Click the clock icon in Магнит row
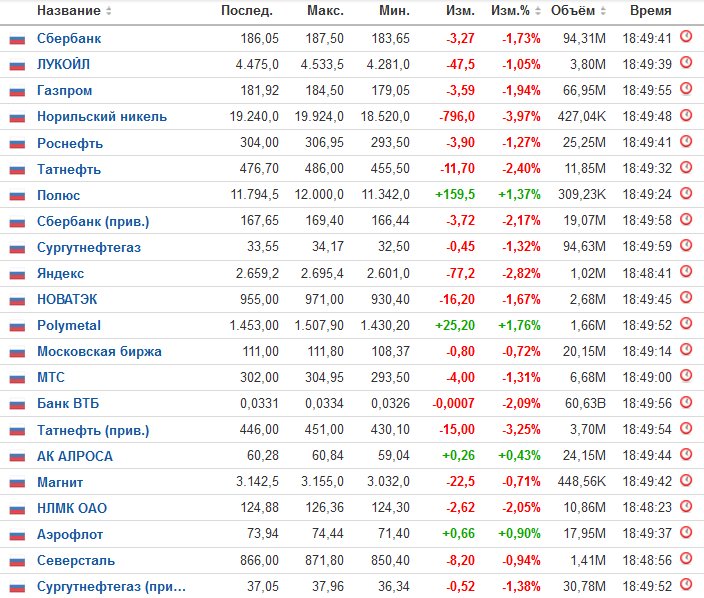704x598 pixels. pos(686,480)
